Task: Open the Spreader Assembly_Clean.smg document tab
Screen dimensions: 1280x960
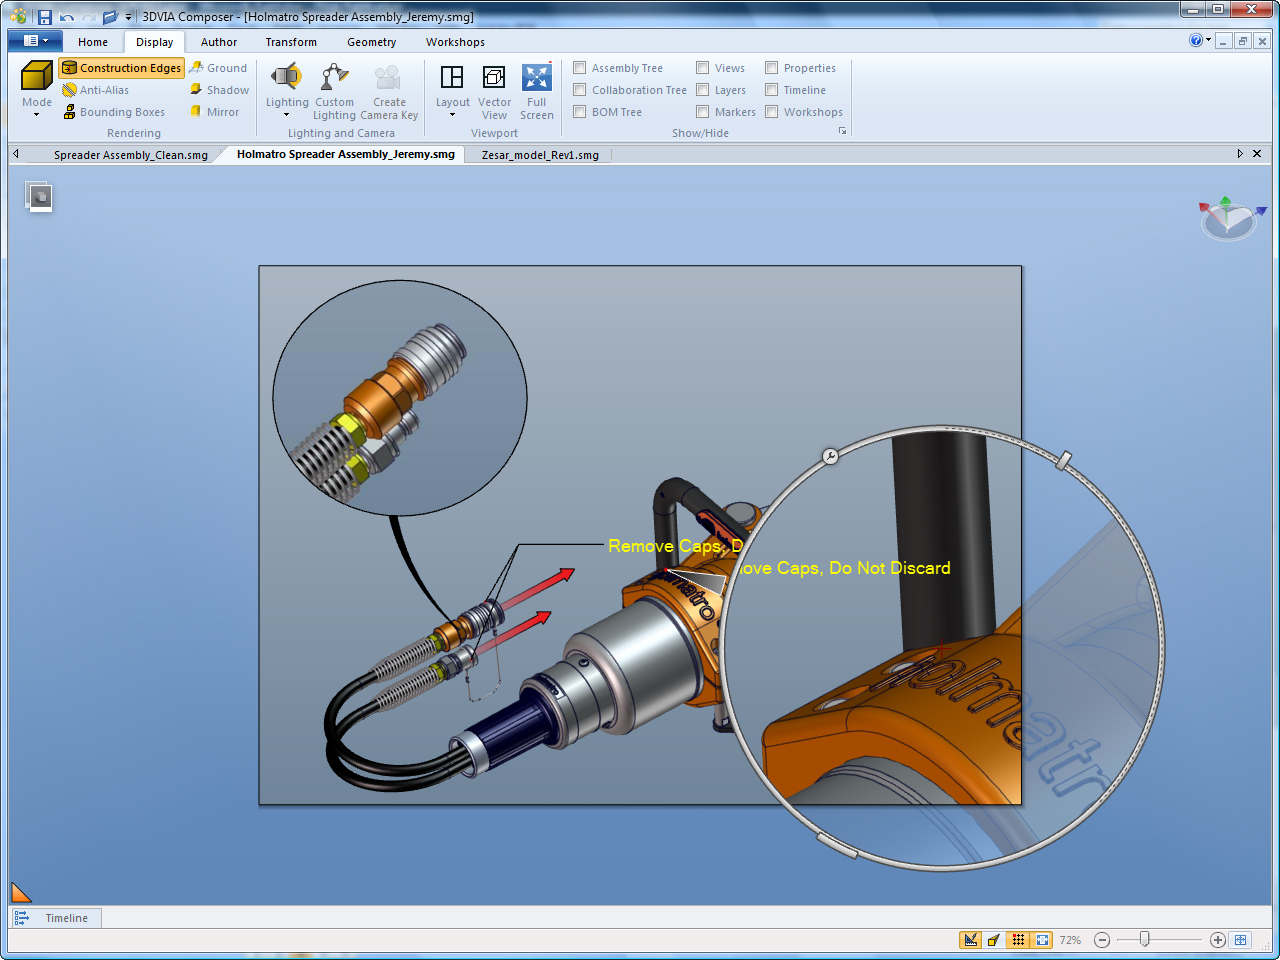Action: pyautogui.click(x=131, y=155)
